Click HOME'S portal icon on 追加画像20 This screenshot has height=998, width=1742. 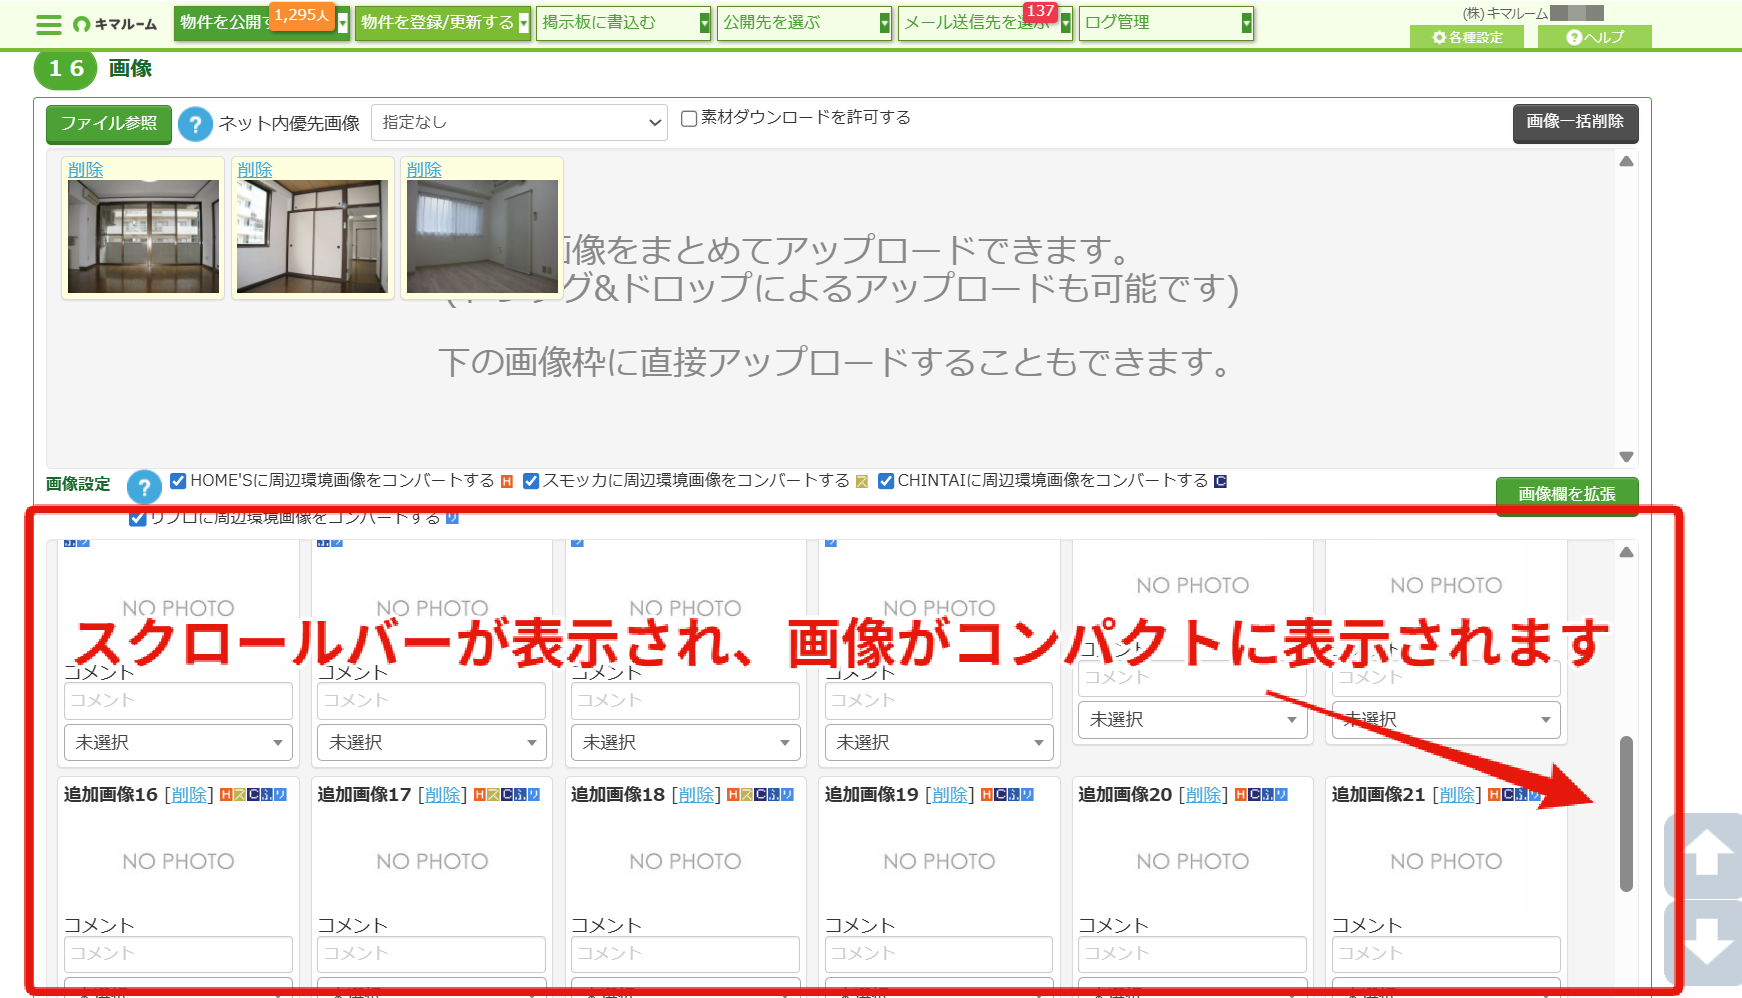coord(1241,795)
